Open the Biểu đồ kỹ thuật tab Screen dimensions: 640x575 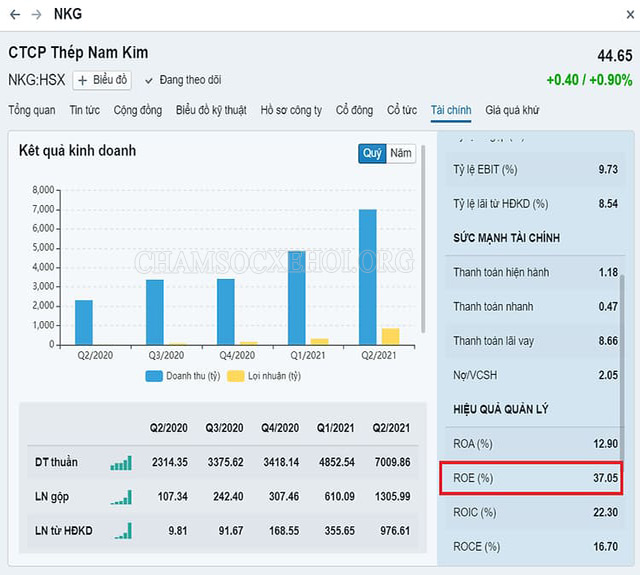pos(211,110)
